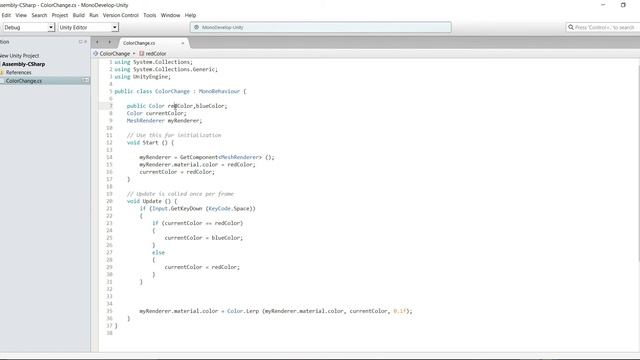Select the New Unity Project solution node
Viewport: 640px width, 360px height.
pos(19,56)
